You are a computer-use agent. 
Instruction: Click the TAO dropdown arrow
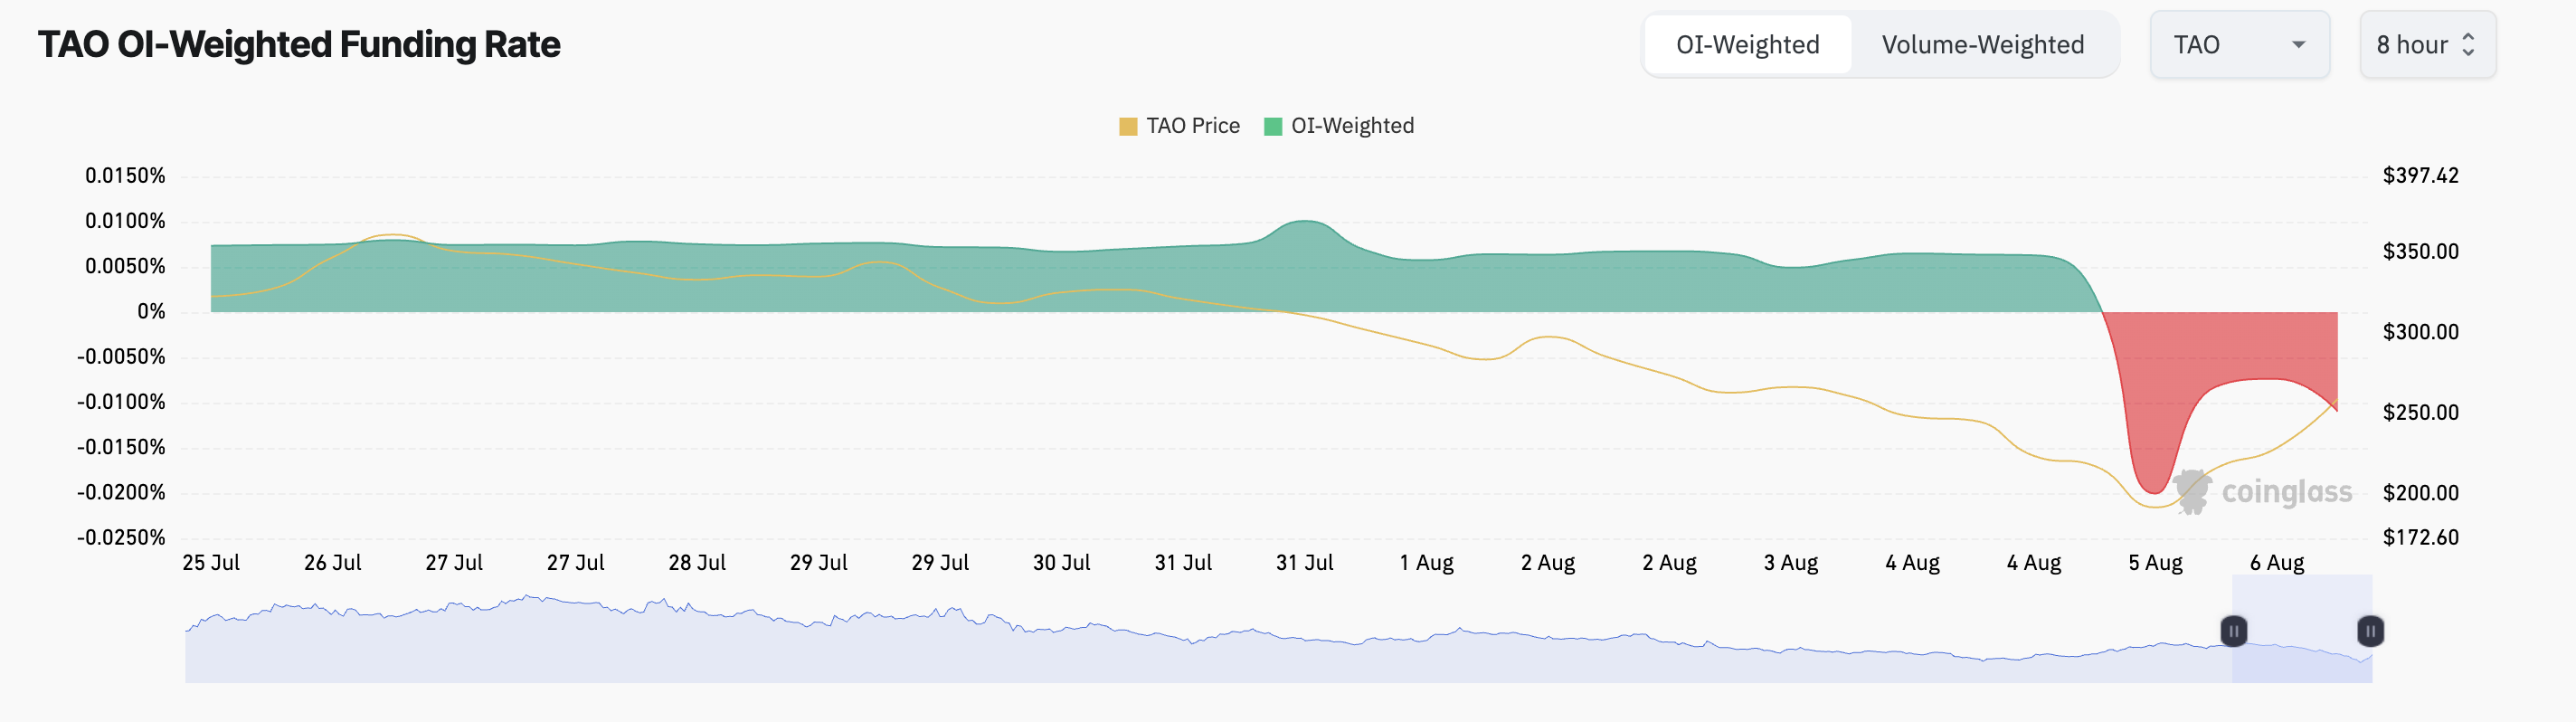(2298, 45)
